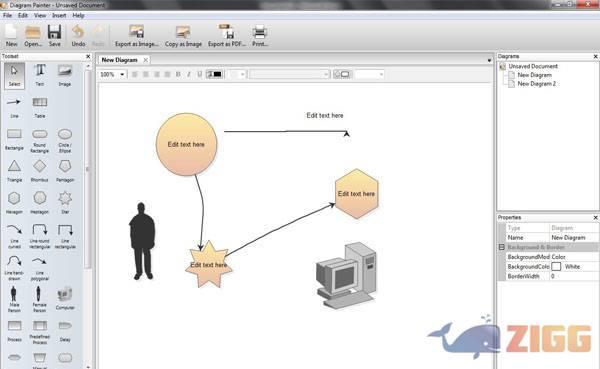Choose the Circle / Ellipse tool
The width and height of the screenshot is (600, 369).
[65, 140]
